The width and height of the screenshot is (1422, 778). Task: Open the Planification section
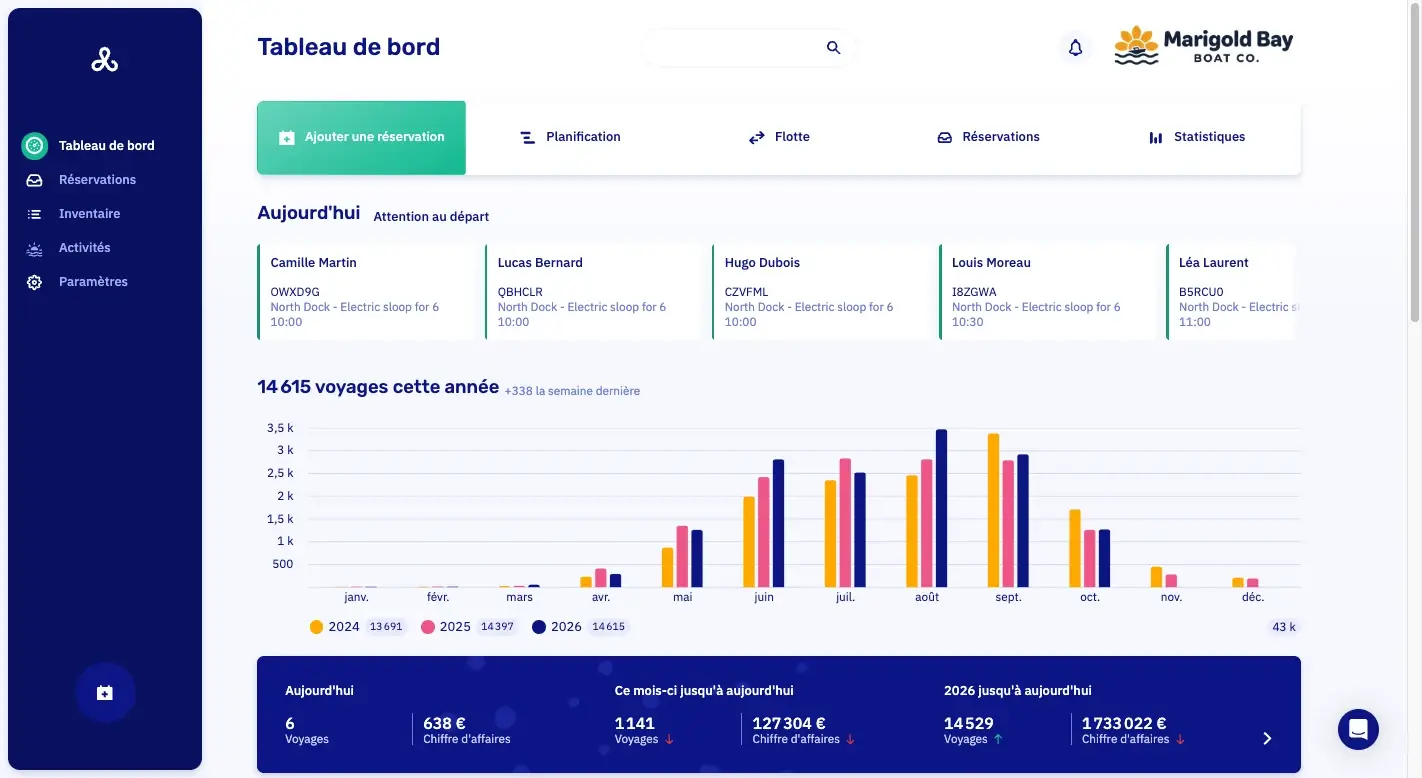[x=570, y=137]
